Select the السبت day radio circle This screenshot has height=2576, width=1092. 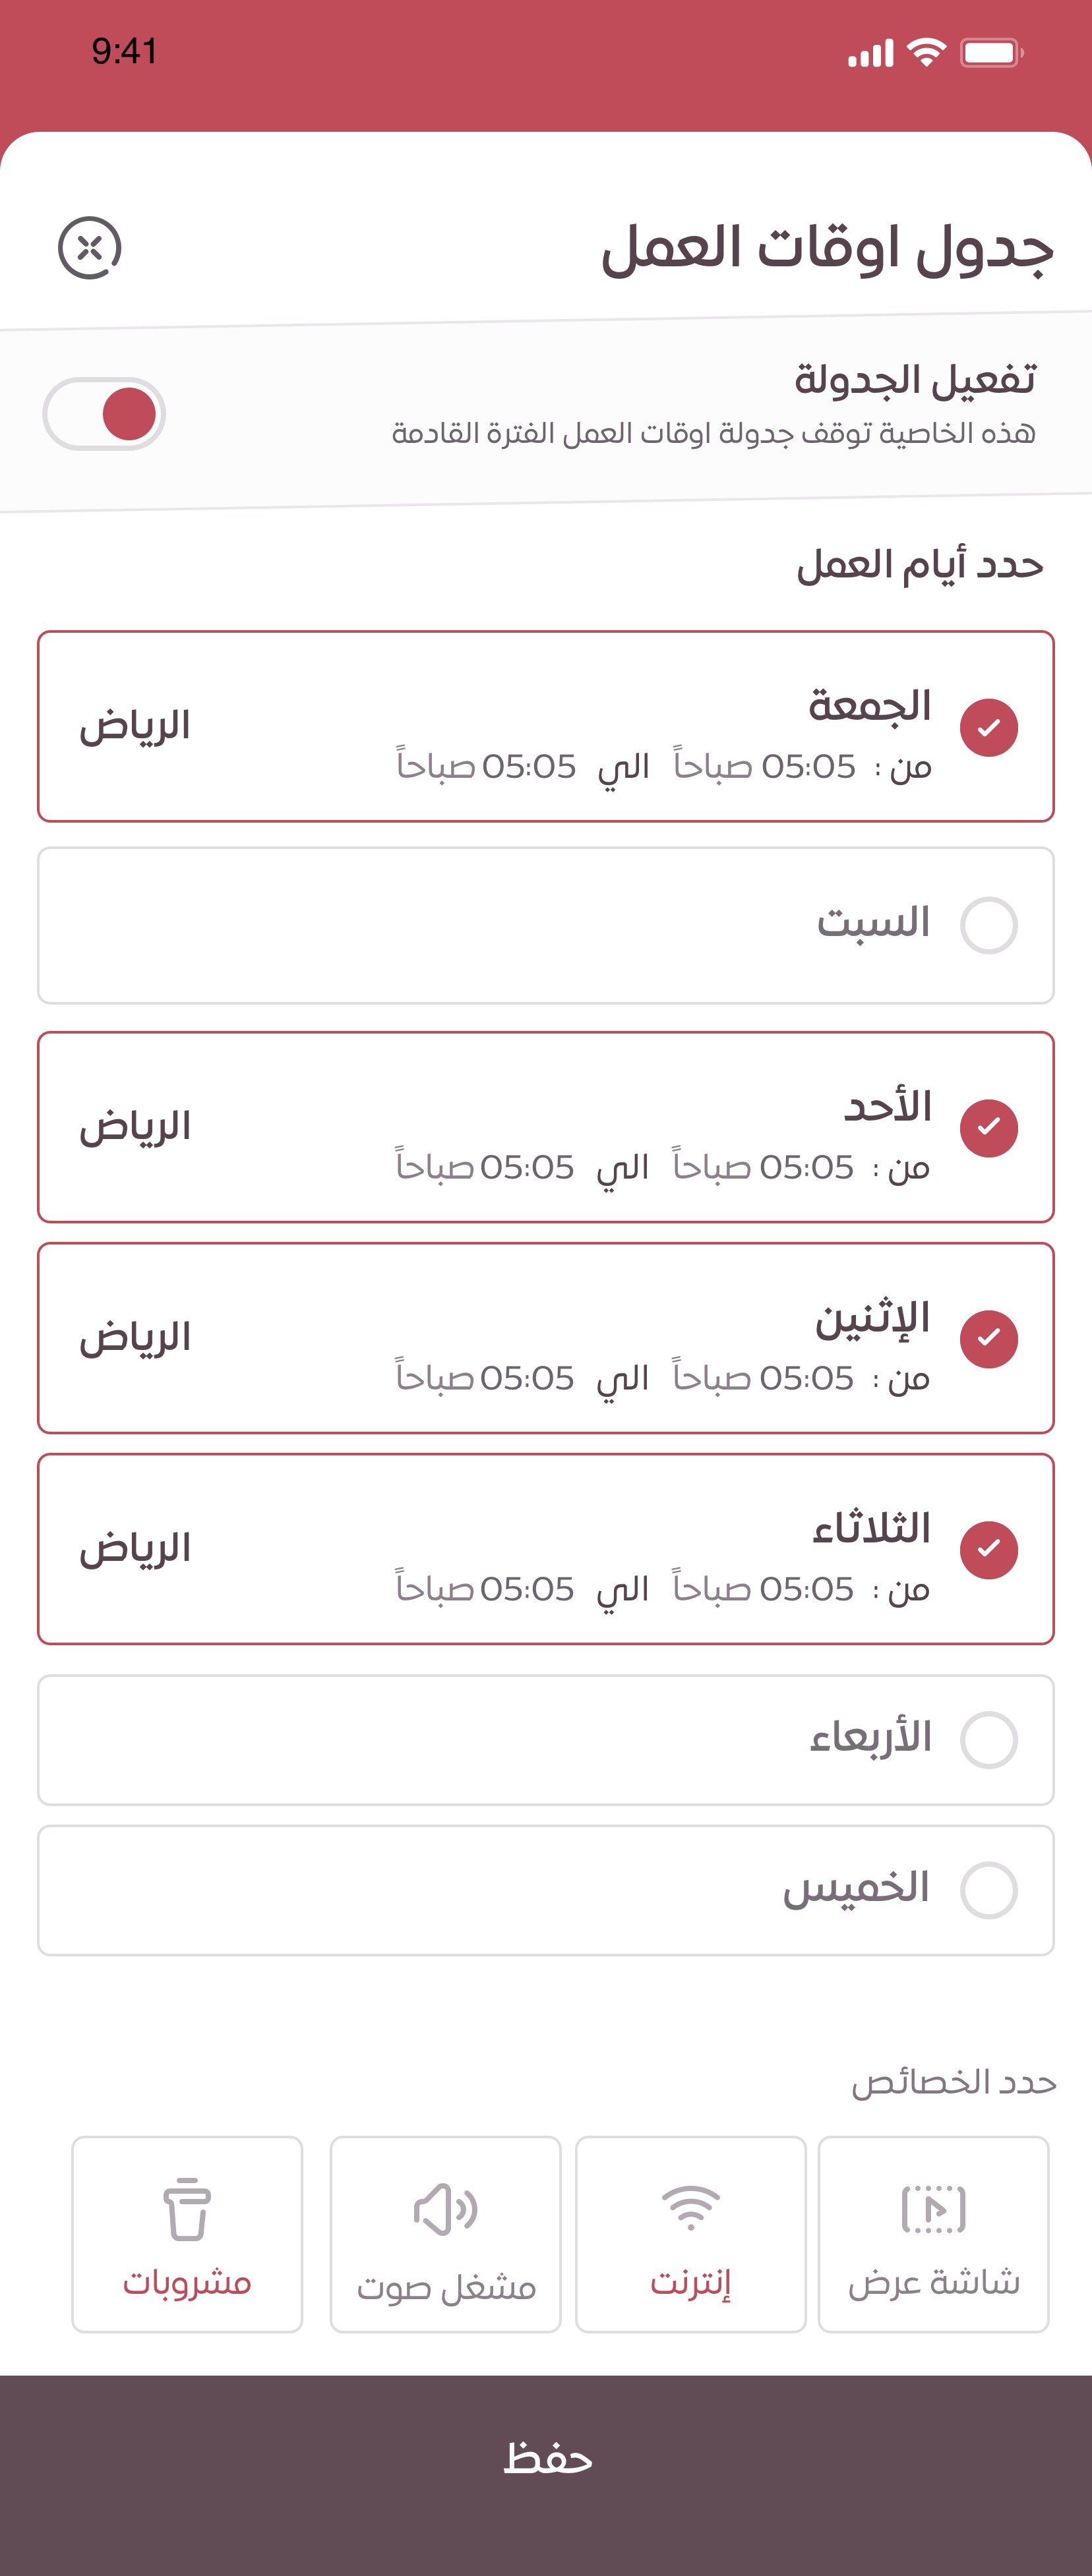[x=989, y=925]
